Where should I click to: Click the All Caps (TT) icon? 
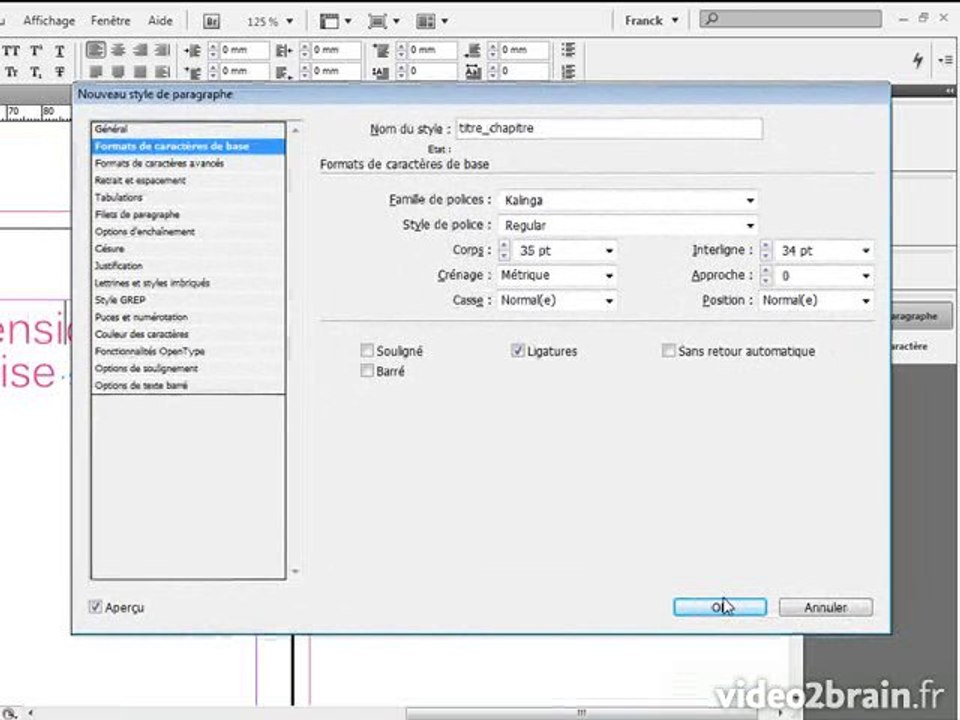[x=11, y=51]
